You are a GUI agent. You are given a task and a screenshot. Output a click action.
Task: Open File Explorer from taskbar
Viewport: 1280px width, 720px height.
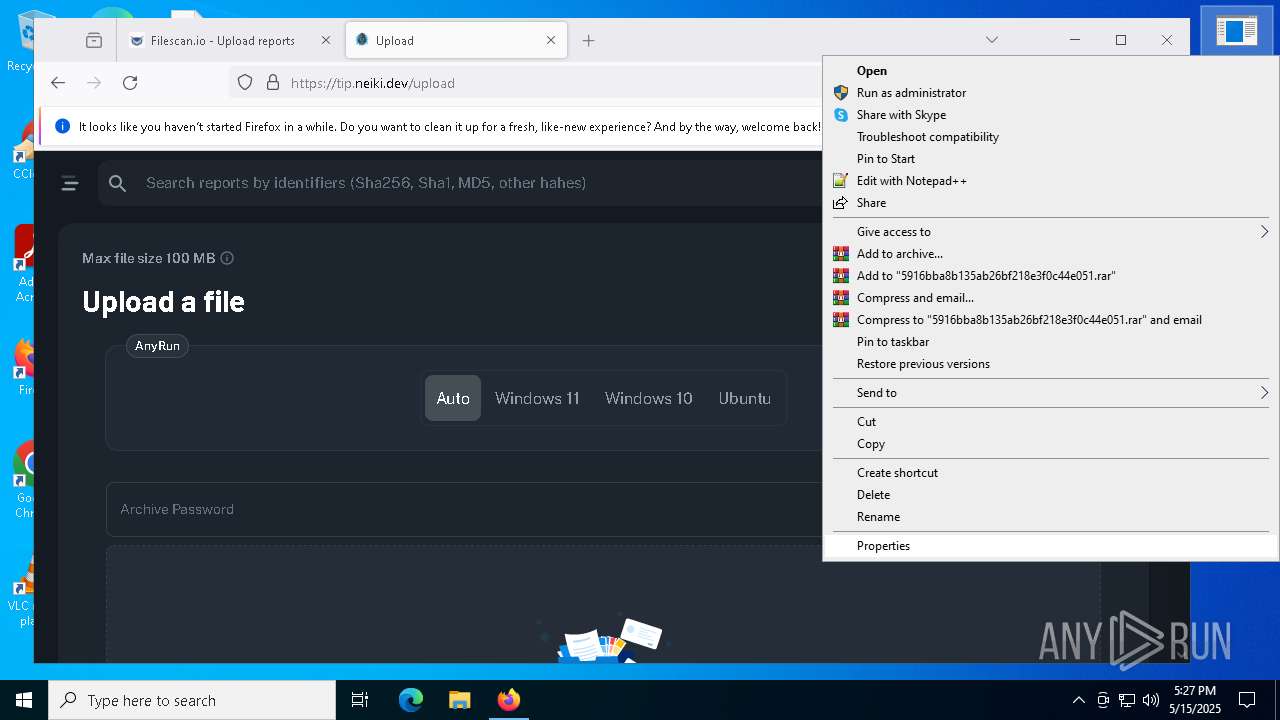(x=459, y=700)
